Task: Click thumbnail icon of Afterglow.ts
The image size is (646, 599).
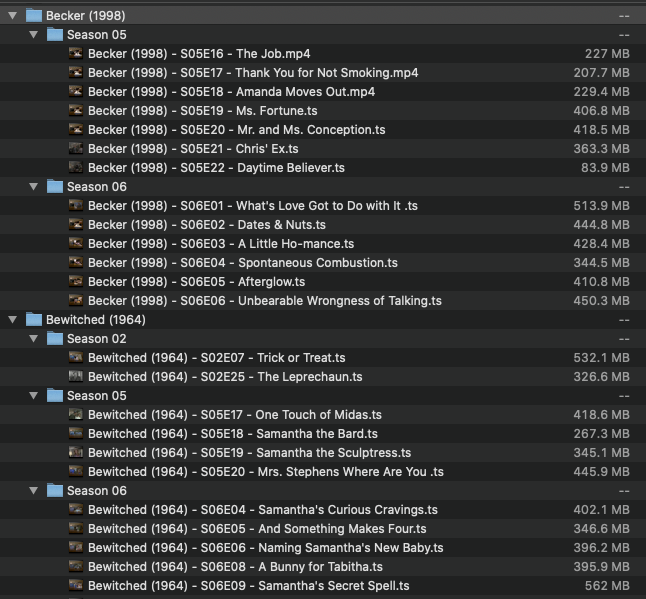Action: pyautogui.click(x=76, y=281)
